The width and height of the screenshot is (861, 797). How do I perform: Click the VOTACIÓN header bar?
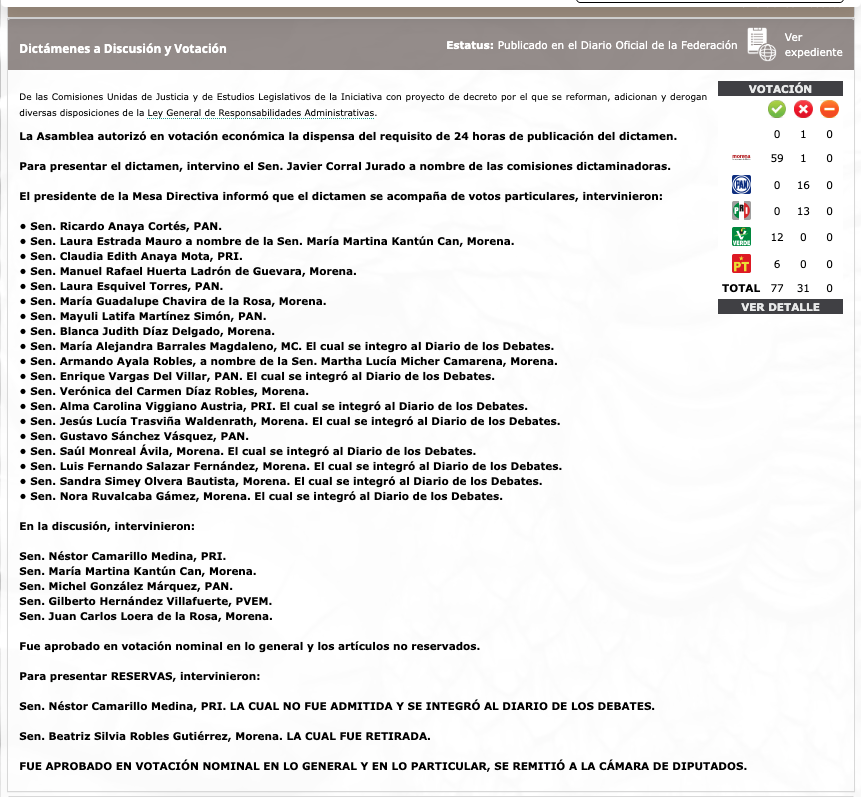pyautogui.click(x=780, y=89)
